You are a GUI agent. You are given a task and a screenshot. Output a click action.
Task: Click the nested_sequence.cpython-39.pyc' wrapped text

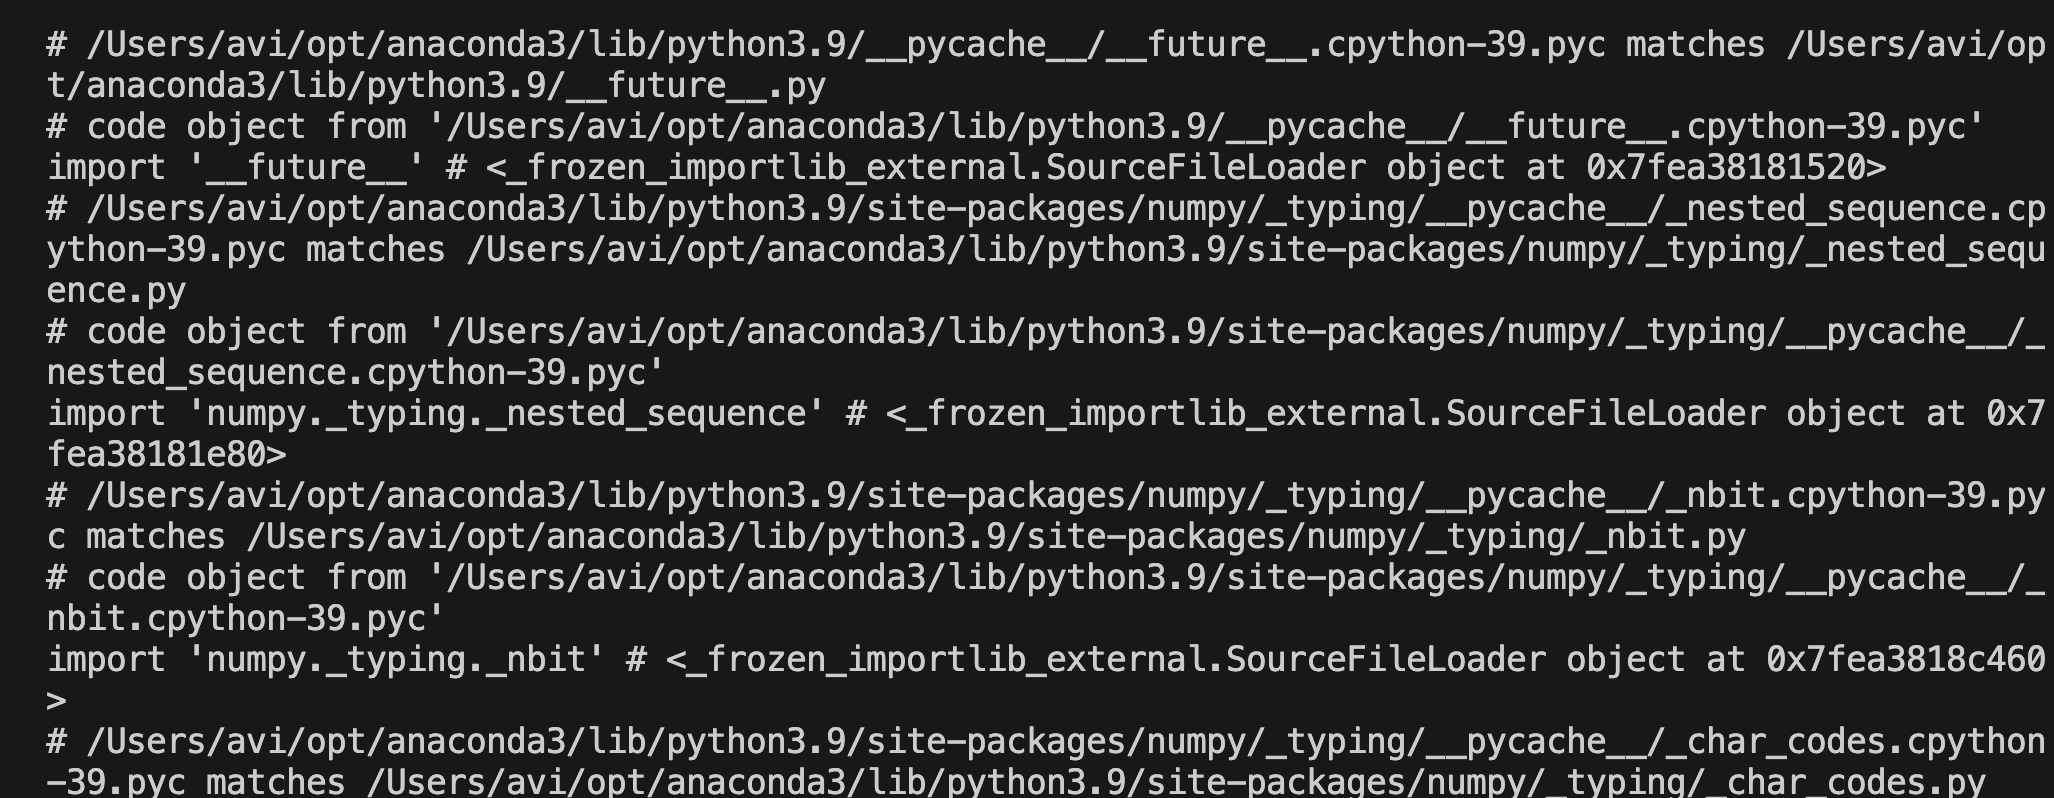click(x=356, y=373)
